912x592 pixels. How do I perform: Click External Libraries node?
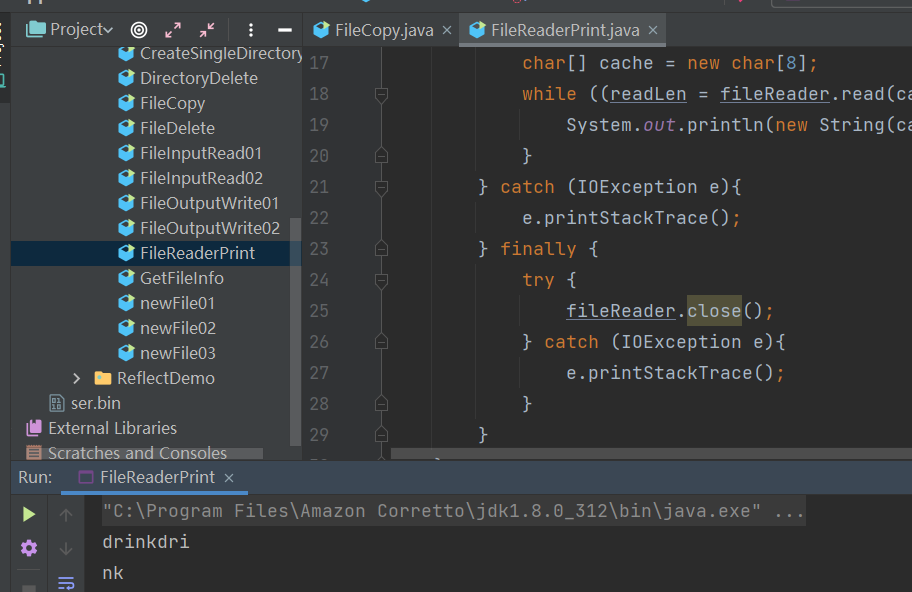tap(112, 428)
